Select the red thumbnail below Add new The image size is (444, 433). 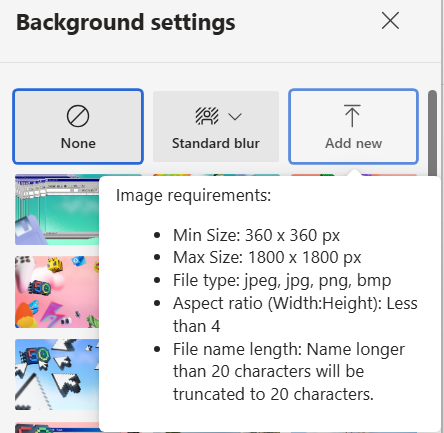pos(354,175)
